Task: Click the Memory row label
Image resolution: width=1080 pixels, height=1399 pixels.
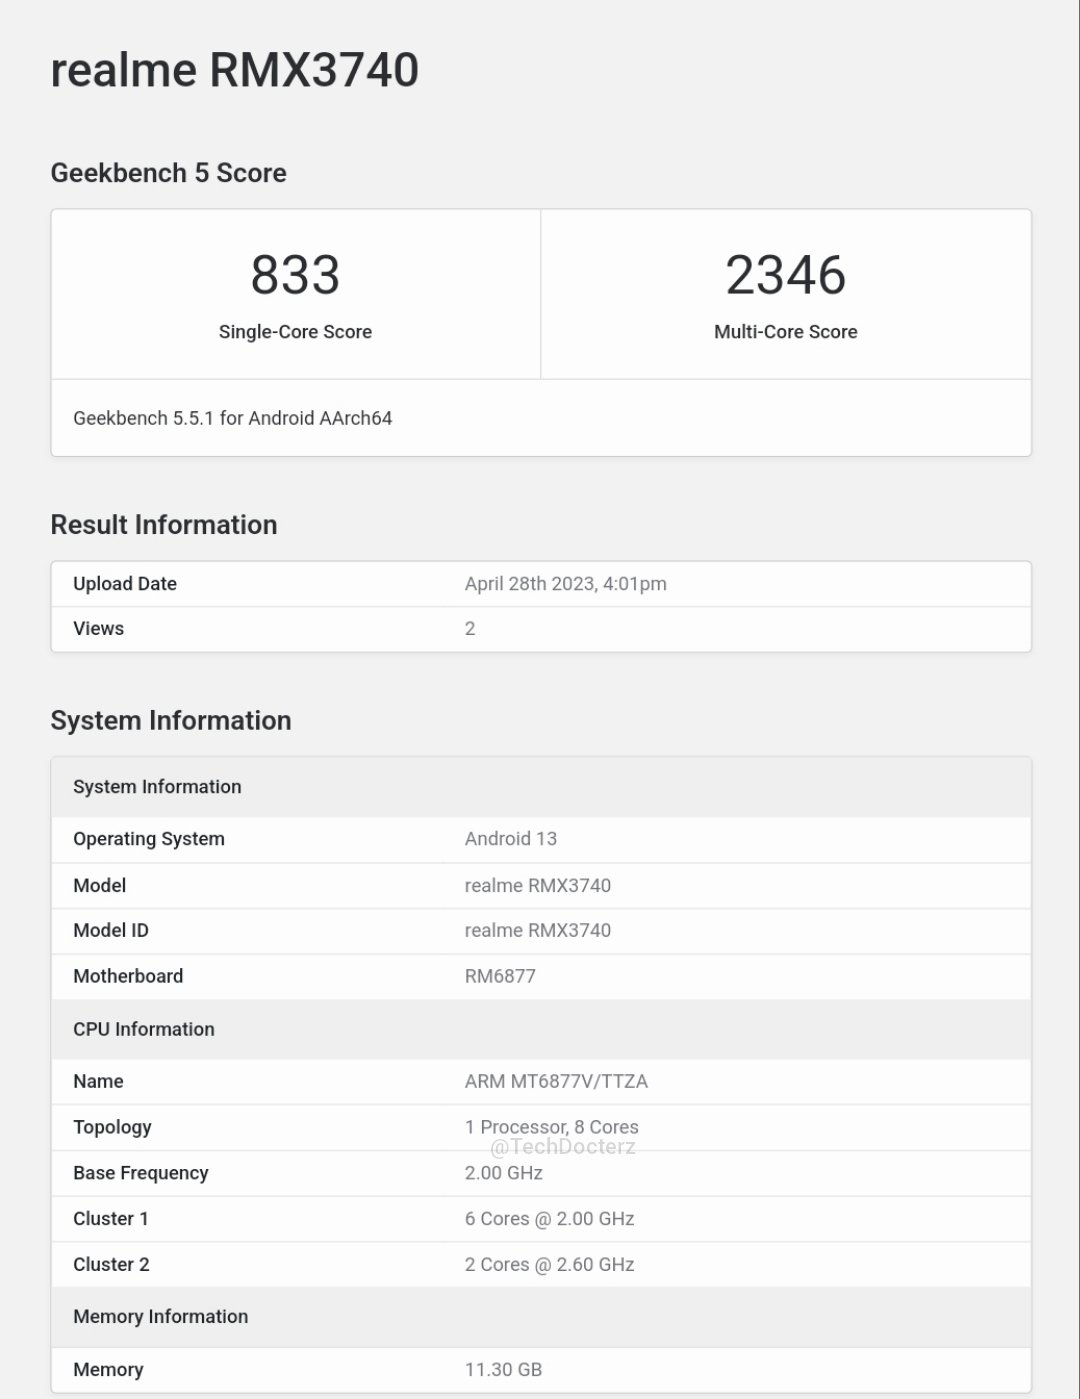Action: coord(108,1370)
